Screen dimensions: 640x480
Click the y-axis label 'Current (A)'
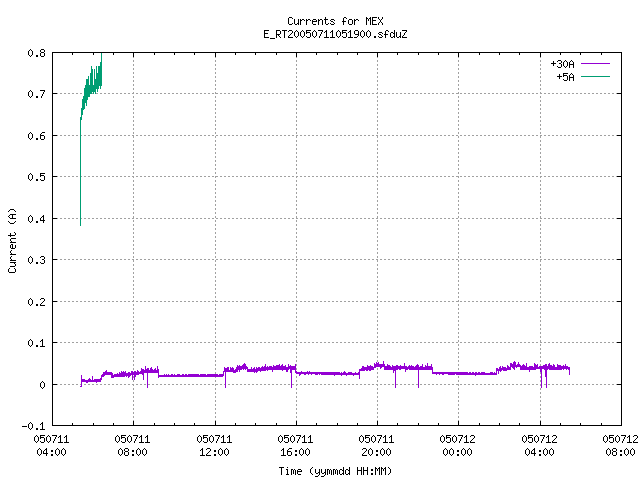pos(12,240)
